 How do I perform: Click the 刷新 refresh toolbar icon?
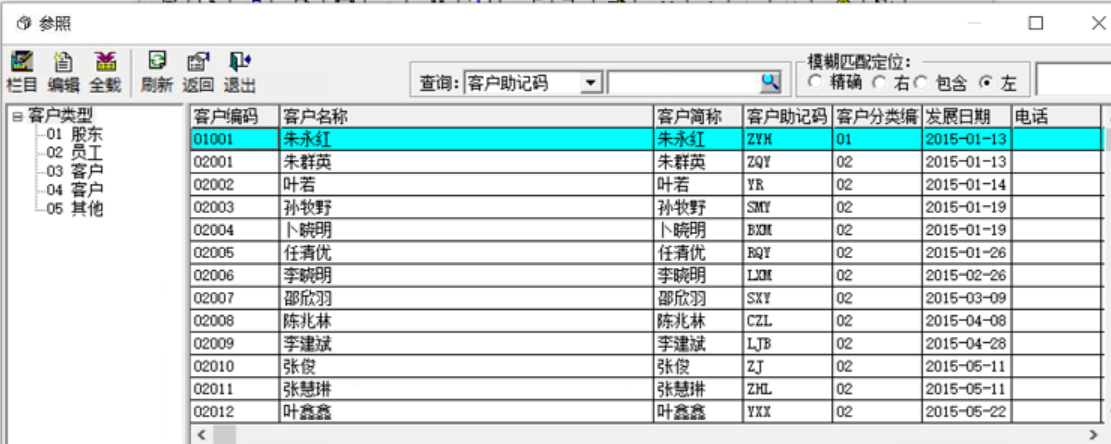[x=157, y=72]
